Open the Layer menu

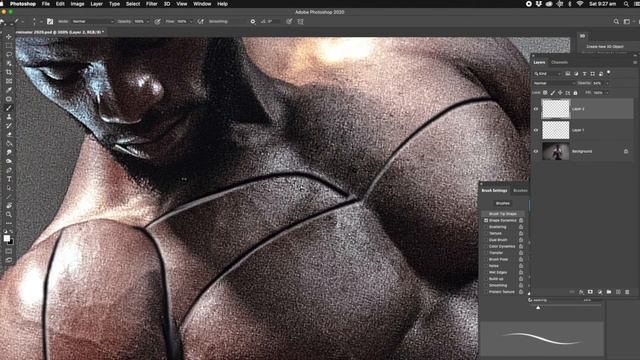point(96,4)
